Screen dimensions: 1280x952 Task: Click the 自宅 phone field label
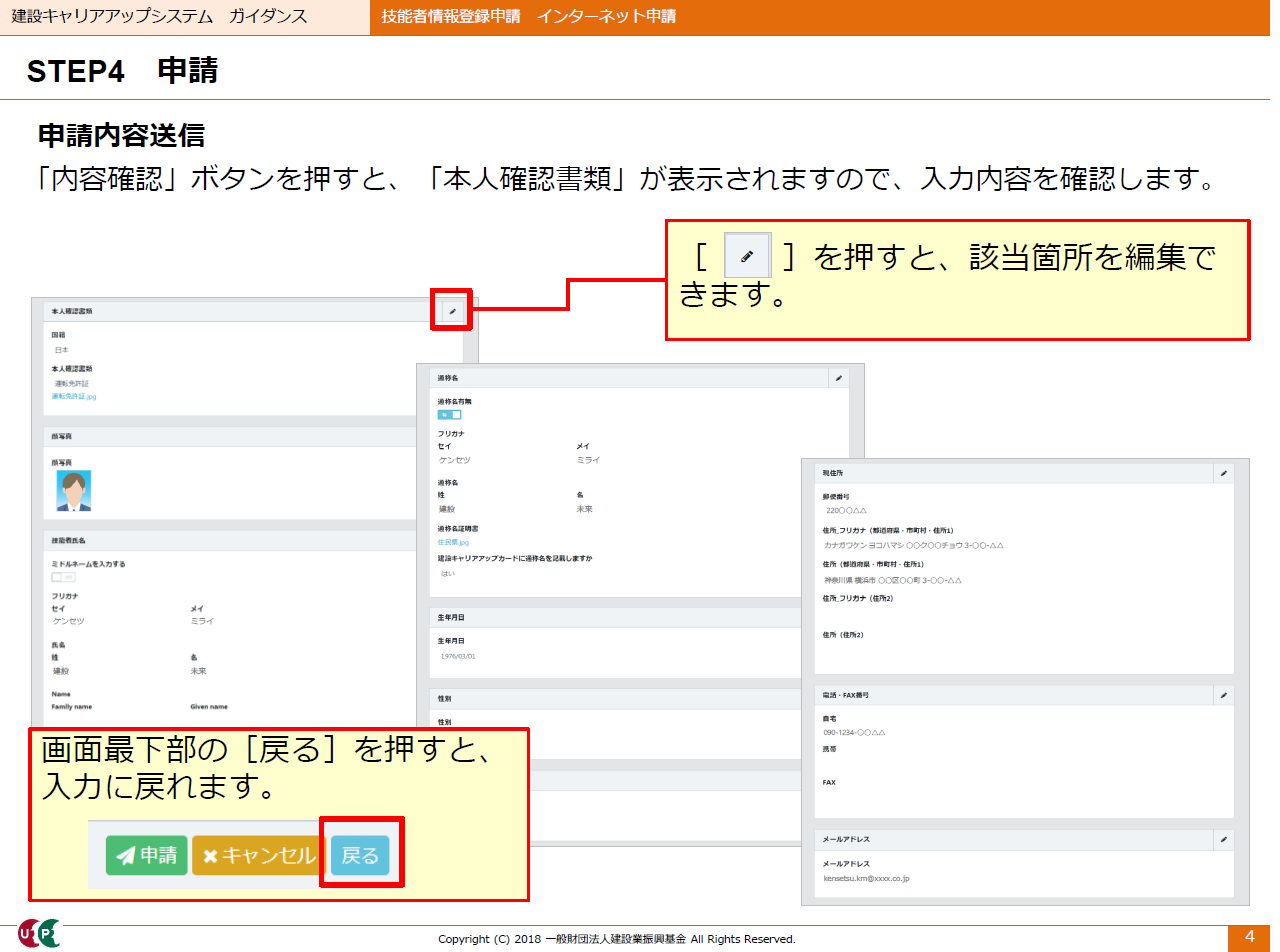click(x=829, y=718)
